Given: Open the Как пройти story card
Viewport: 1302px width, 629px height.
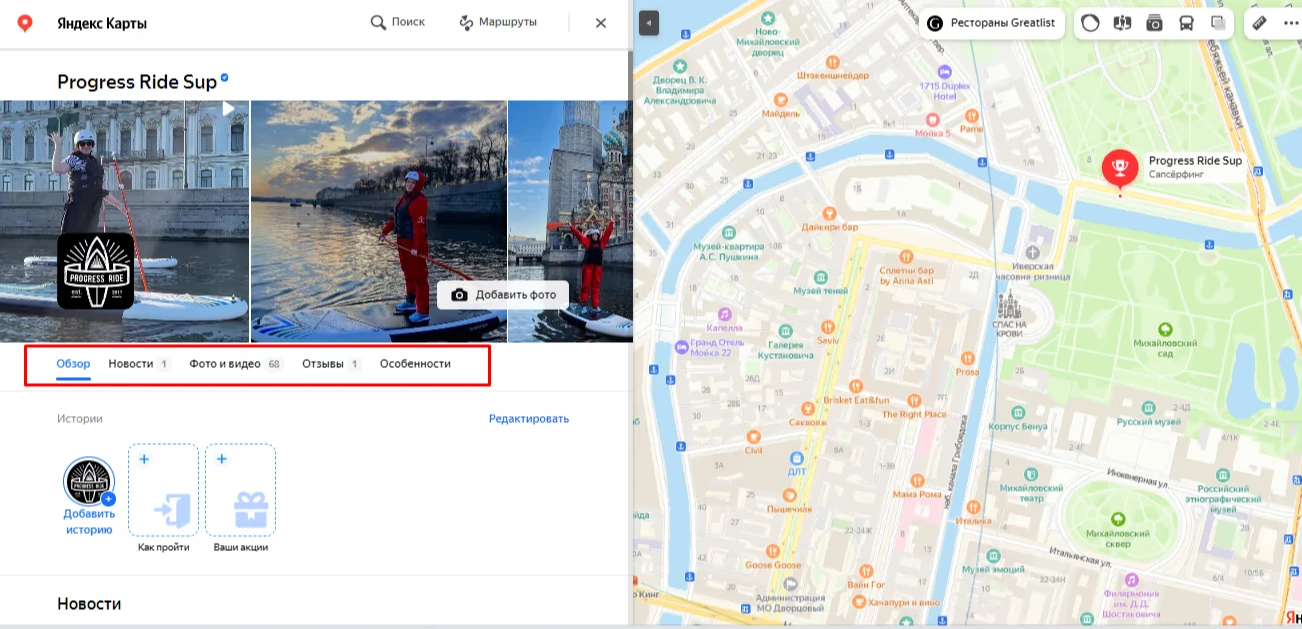Looking at the screenshot, I should (164, 489).
